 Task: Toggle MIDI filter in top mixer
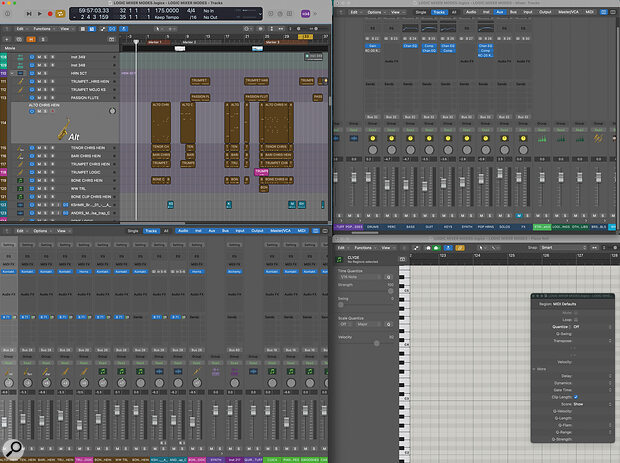589,12
